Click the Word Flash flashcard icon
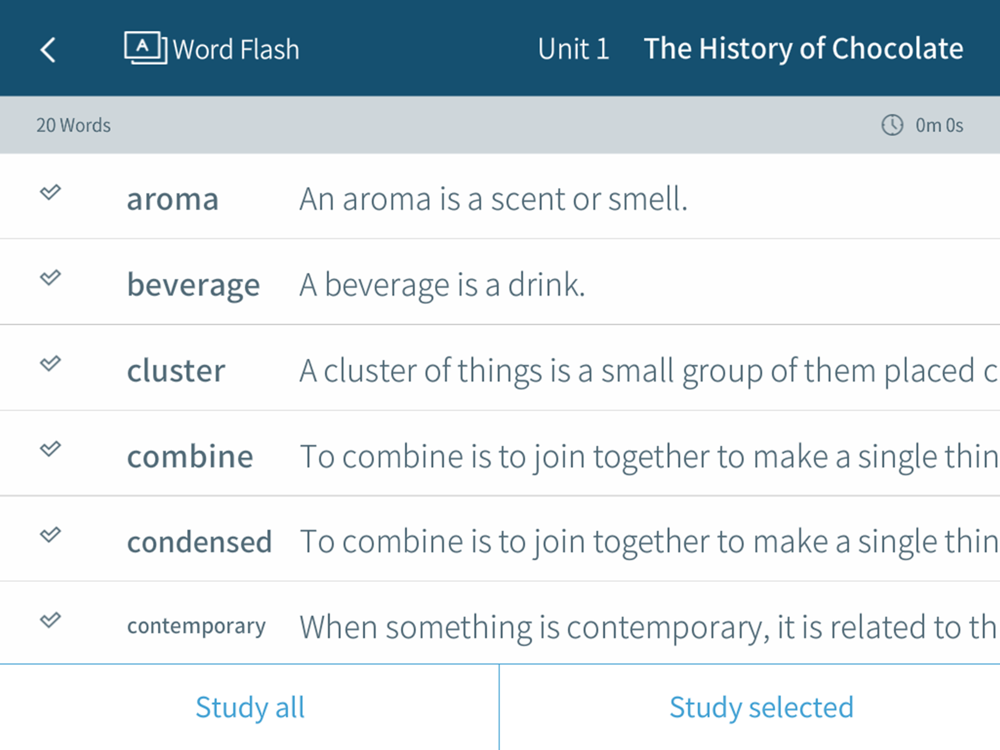This screenshot has height=750, width=1000. 145,48
